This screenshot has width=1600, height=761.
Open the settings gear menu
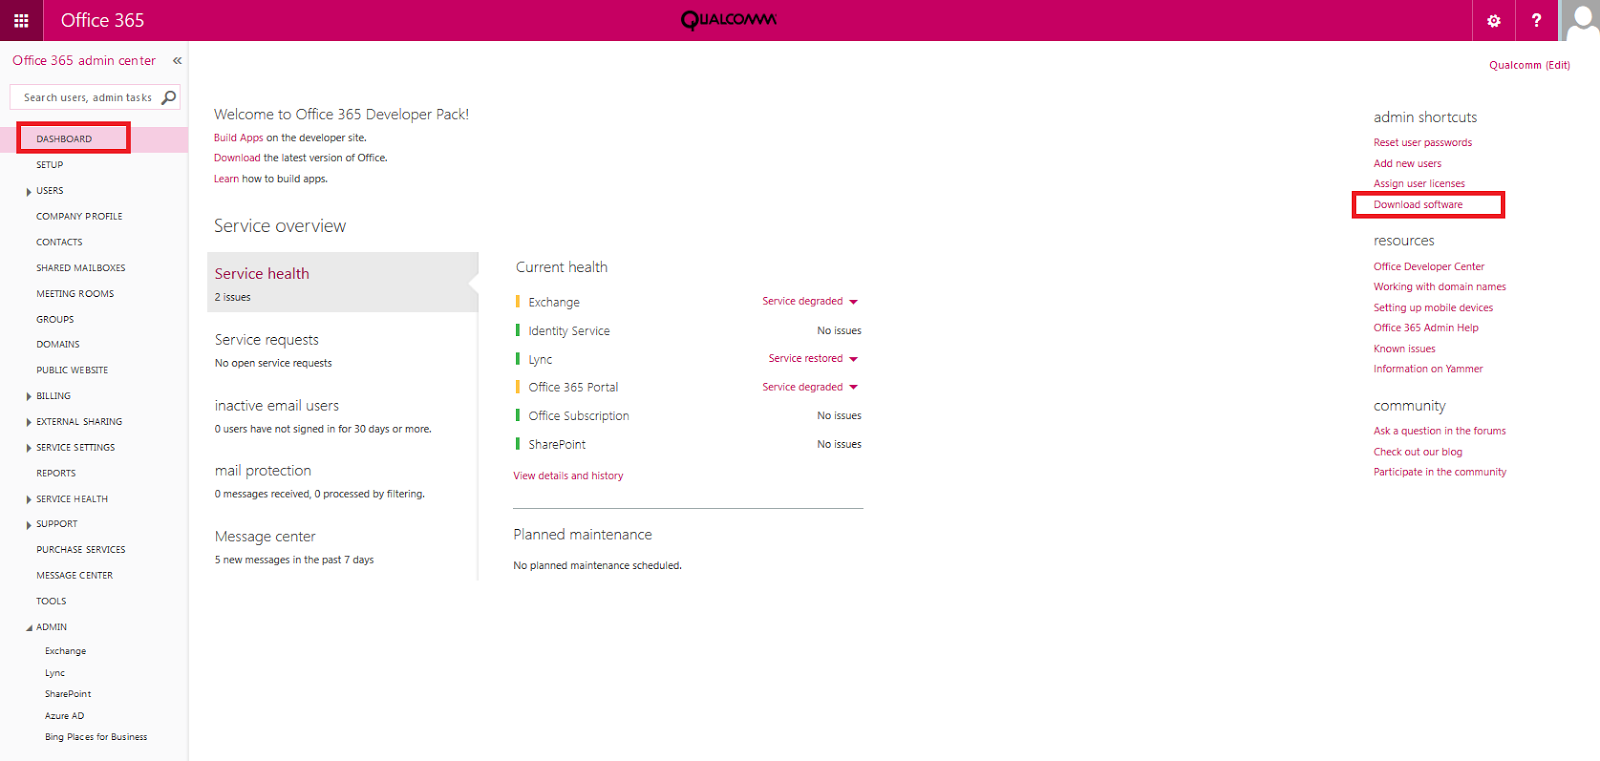[1494, 20]
